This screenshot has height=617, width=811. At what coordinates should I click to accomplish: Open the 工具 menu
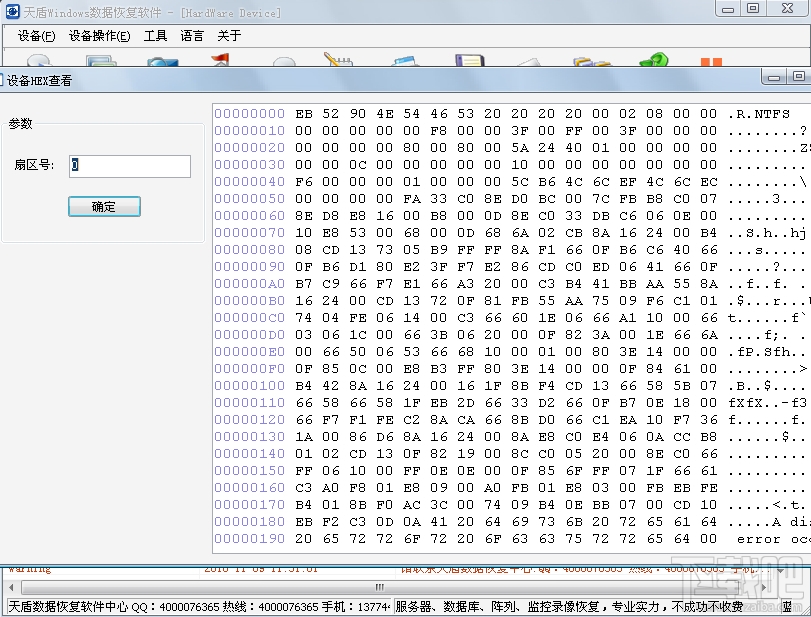pyautogui.click(x=156, y=34)
